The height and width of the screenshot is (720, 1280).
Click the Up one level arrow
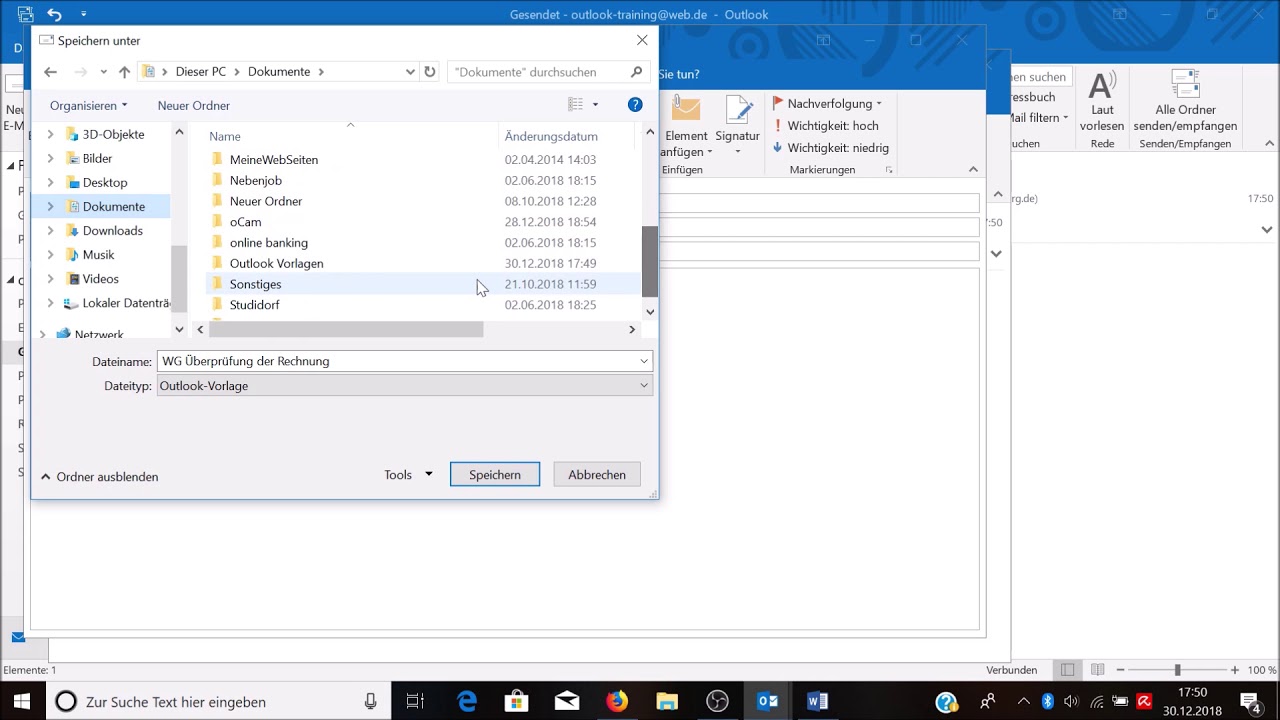pos(124,72)
